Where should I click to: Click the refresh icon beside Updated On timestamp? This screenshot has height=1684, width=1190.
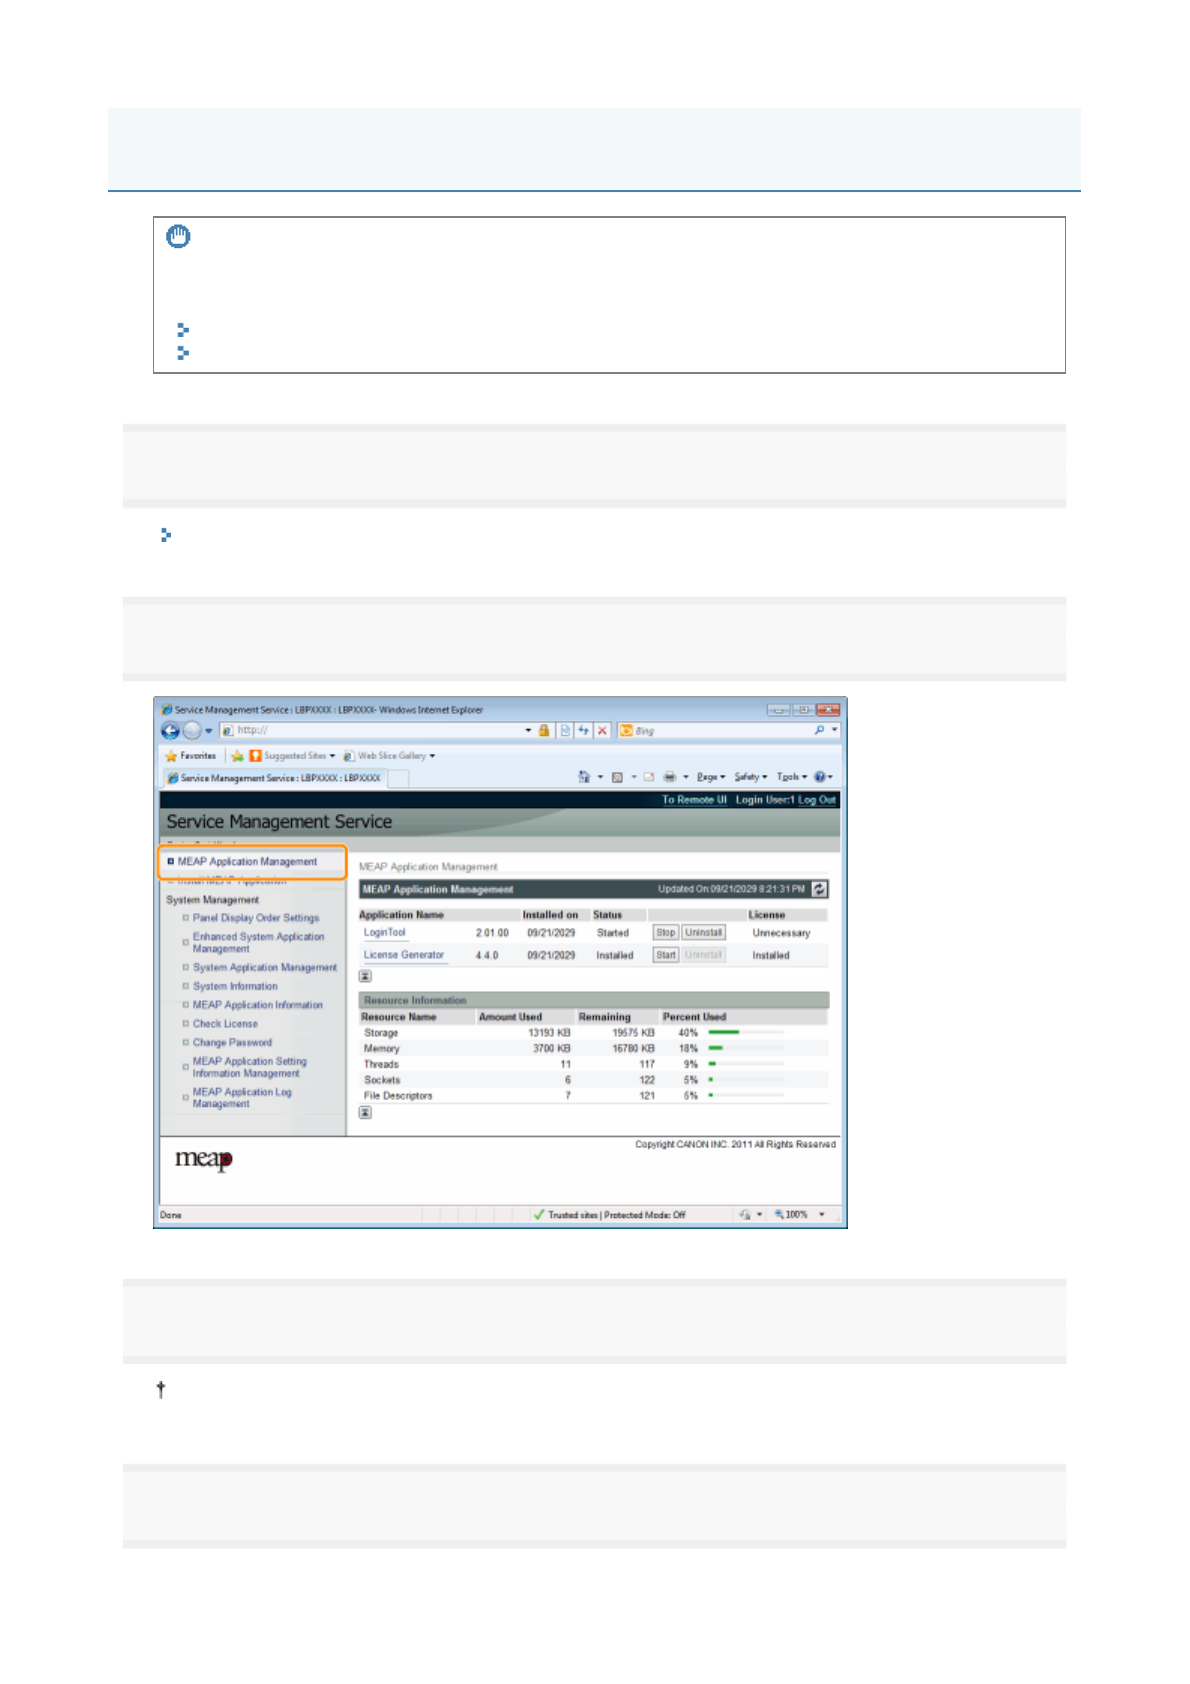tap(819, 889)
